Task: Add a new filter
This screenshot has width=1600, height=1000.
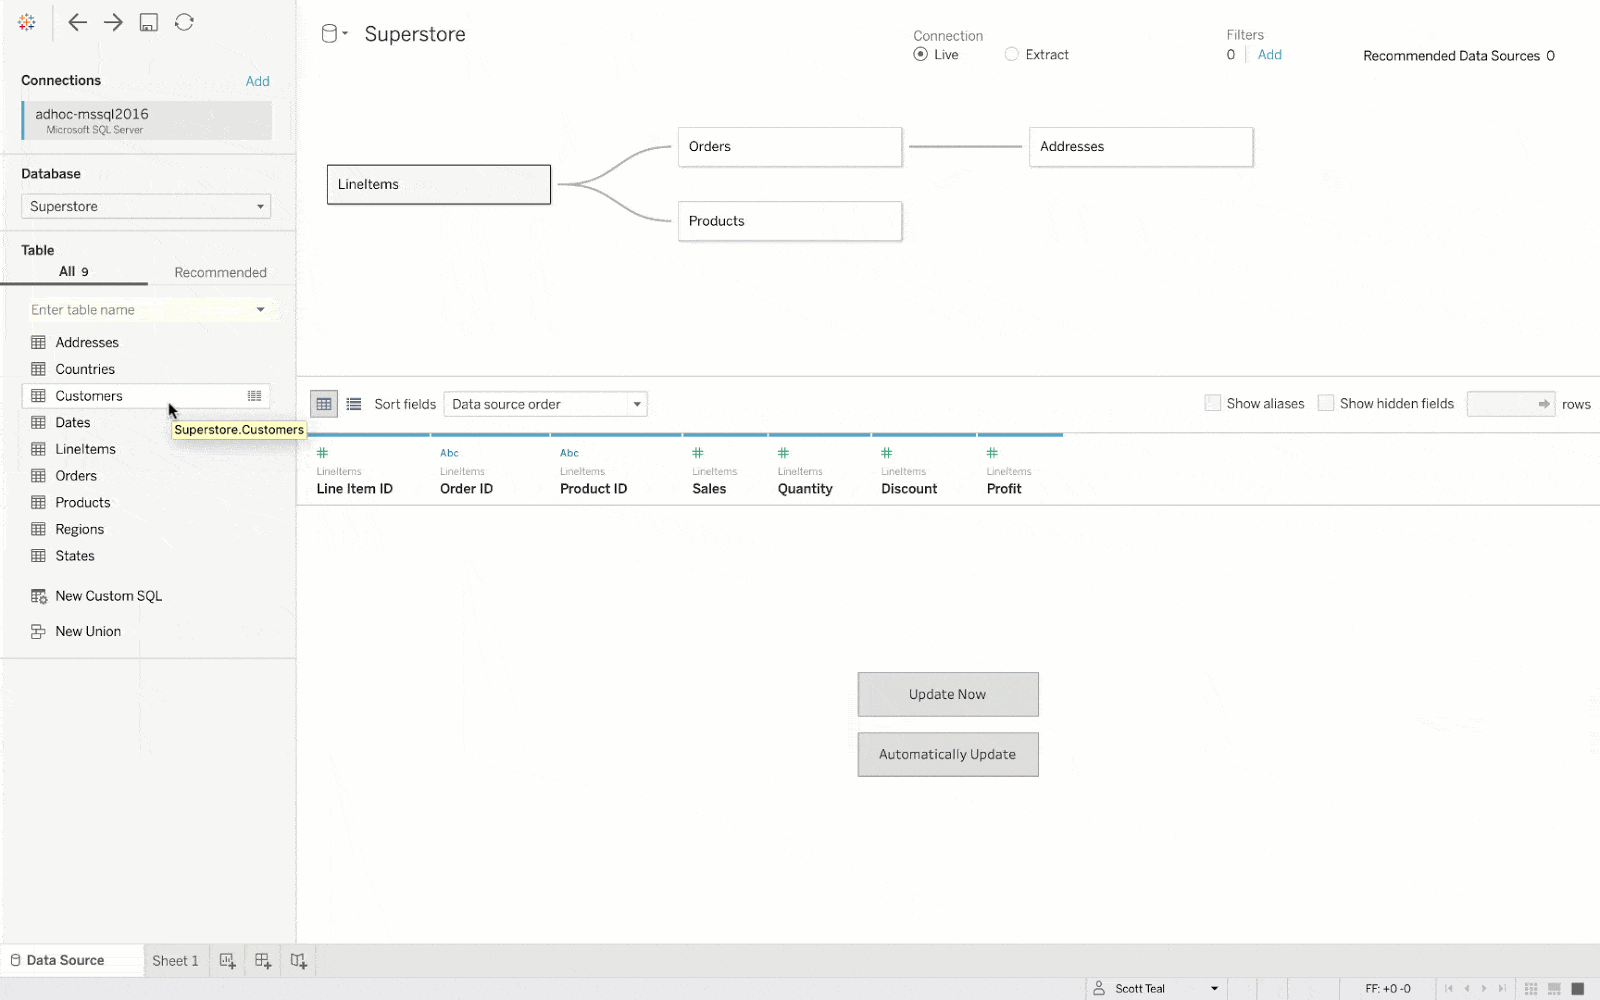Action: tap(1269, 55)
